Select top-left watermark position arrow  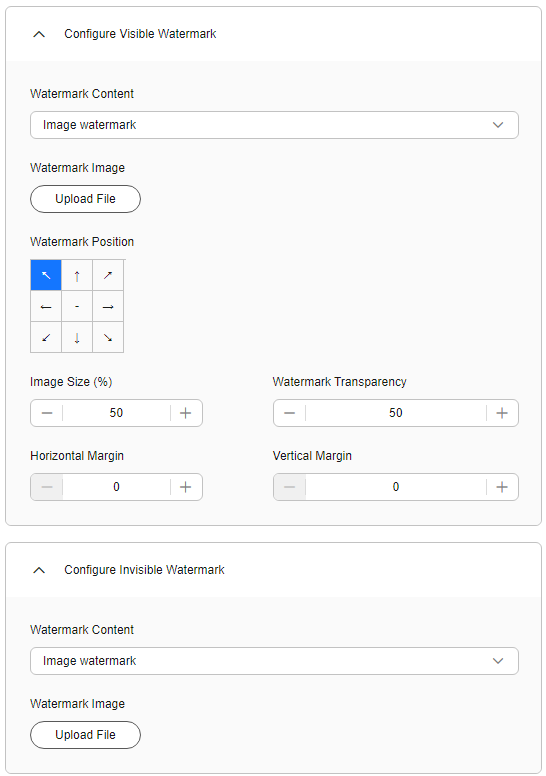46,275
